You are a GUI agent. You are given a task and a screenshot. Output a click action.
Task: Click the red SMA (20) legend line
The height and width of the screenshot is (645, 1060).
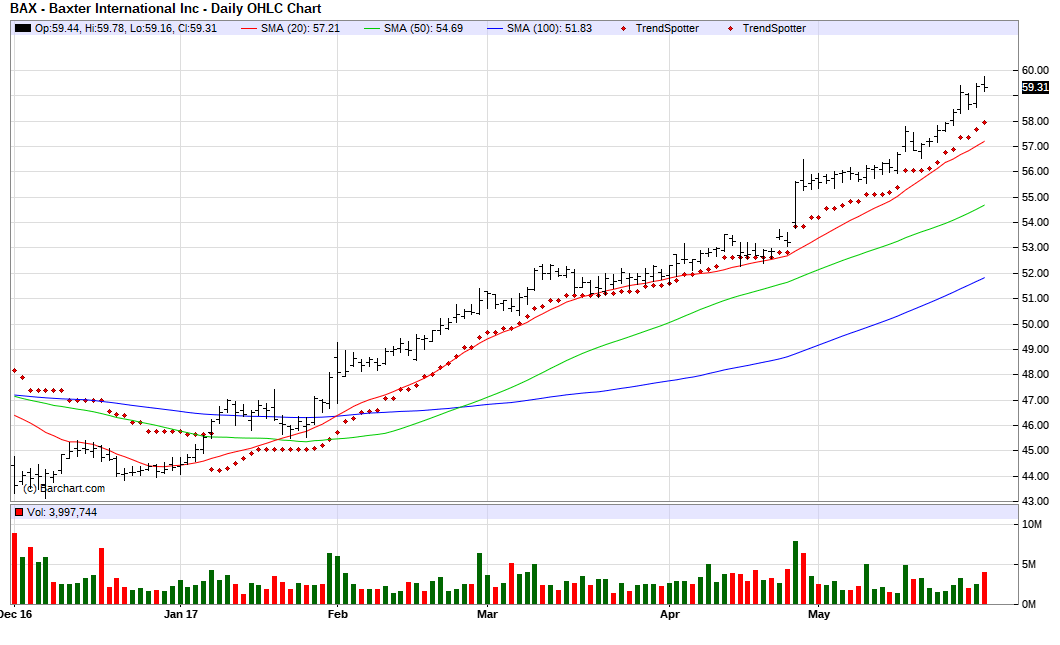click(249, 28)
